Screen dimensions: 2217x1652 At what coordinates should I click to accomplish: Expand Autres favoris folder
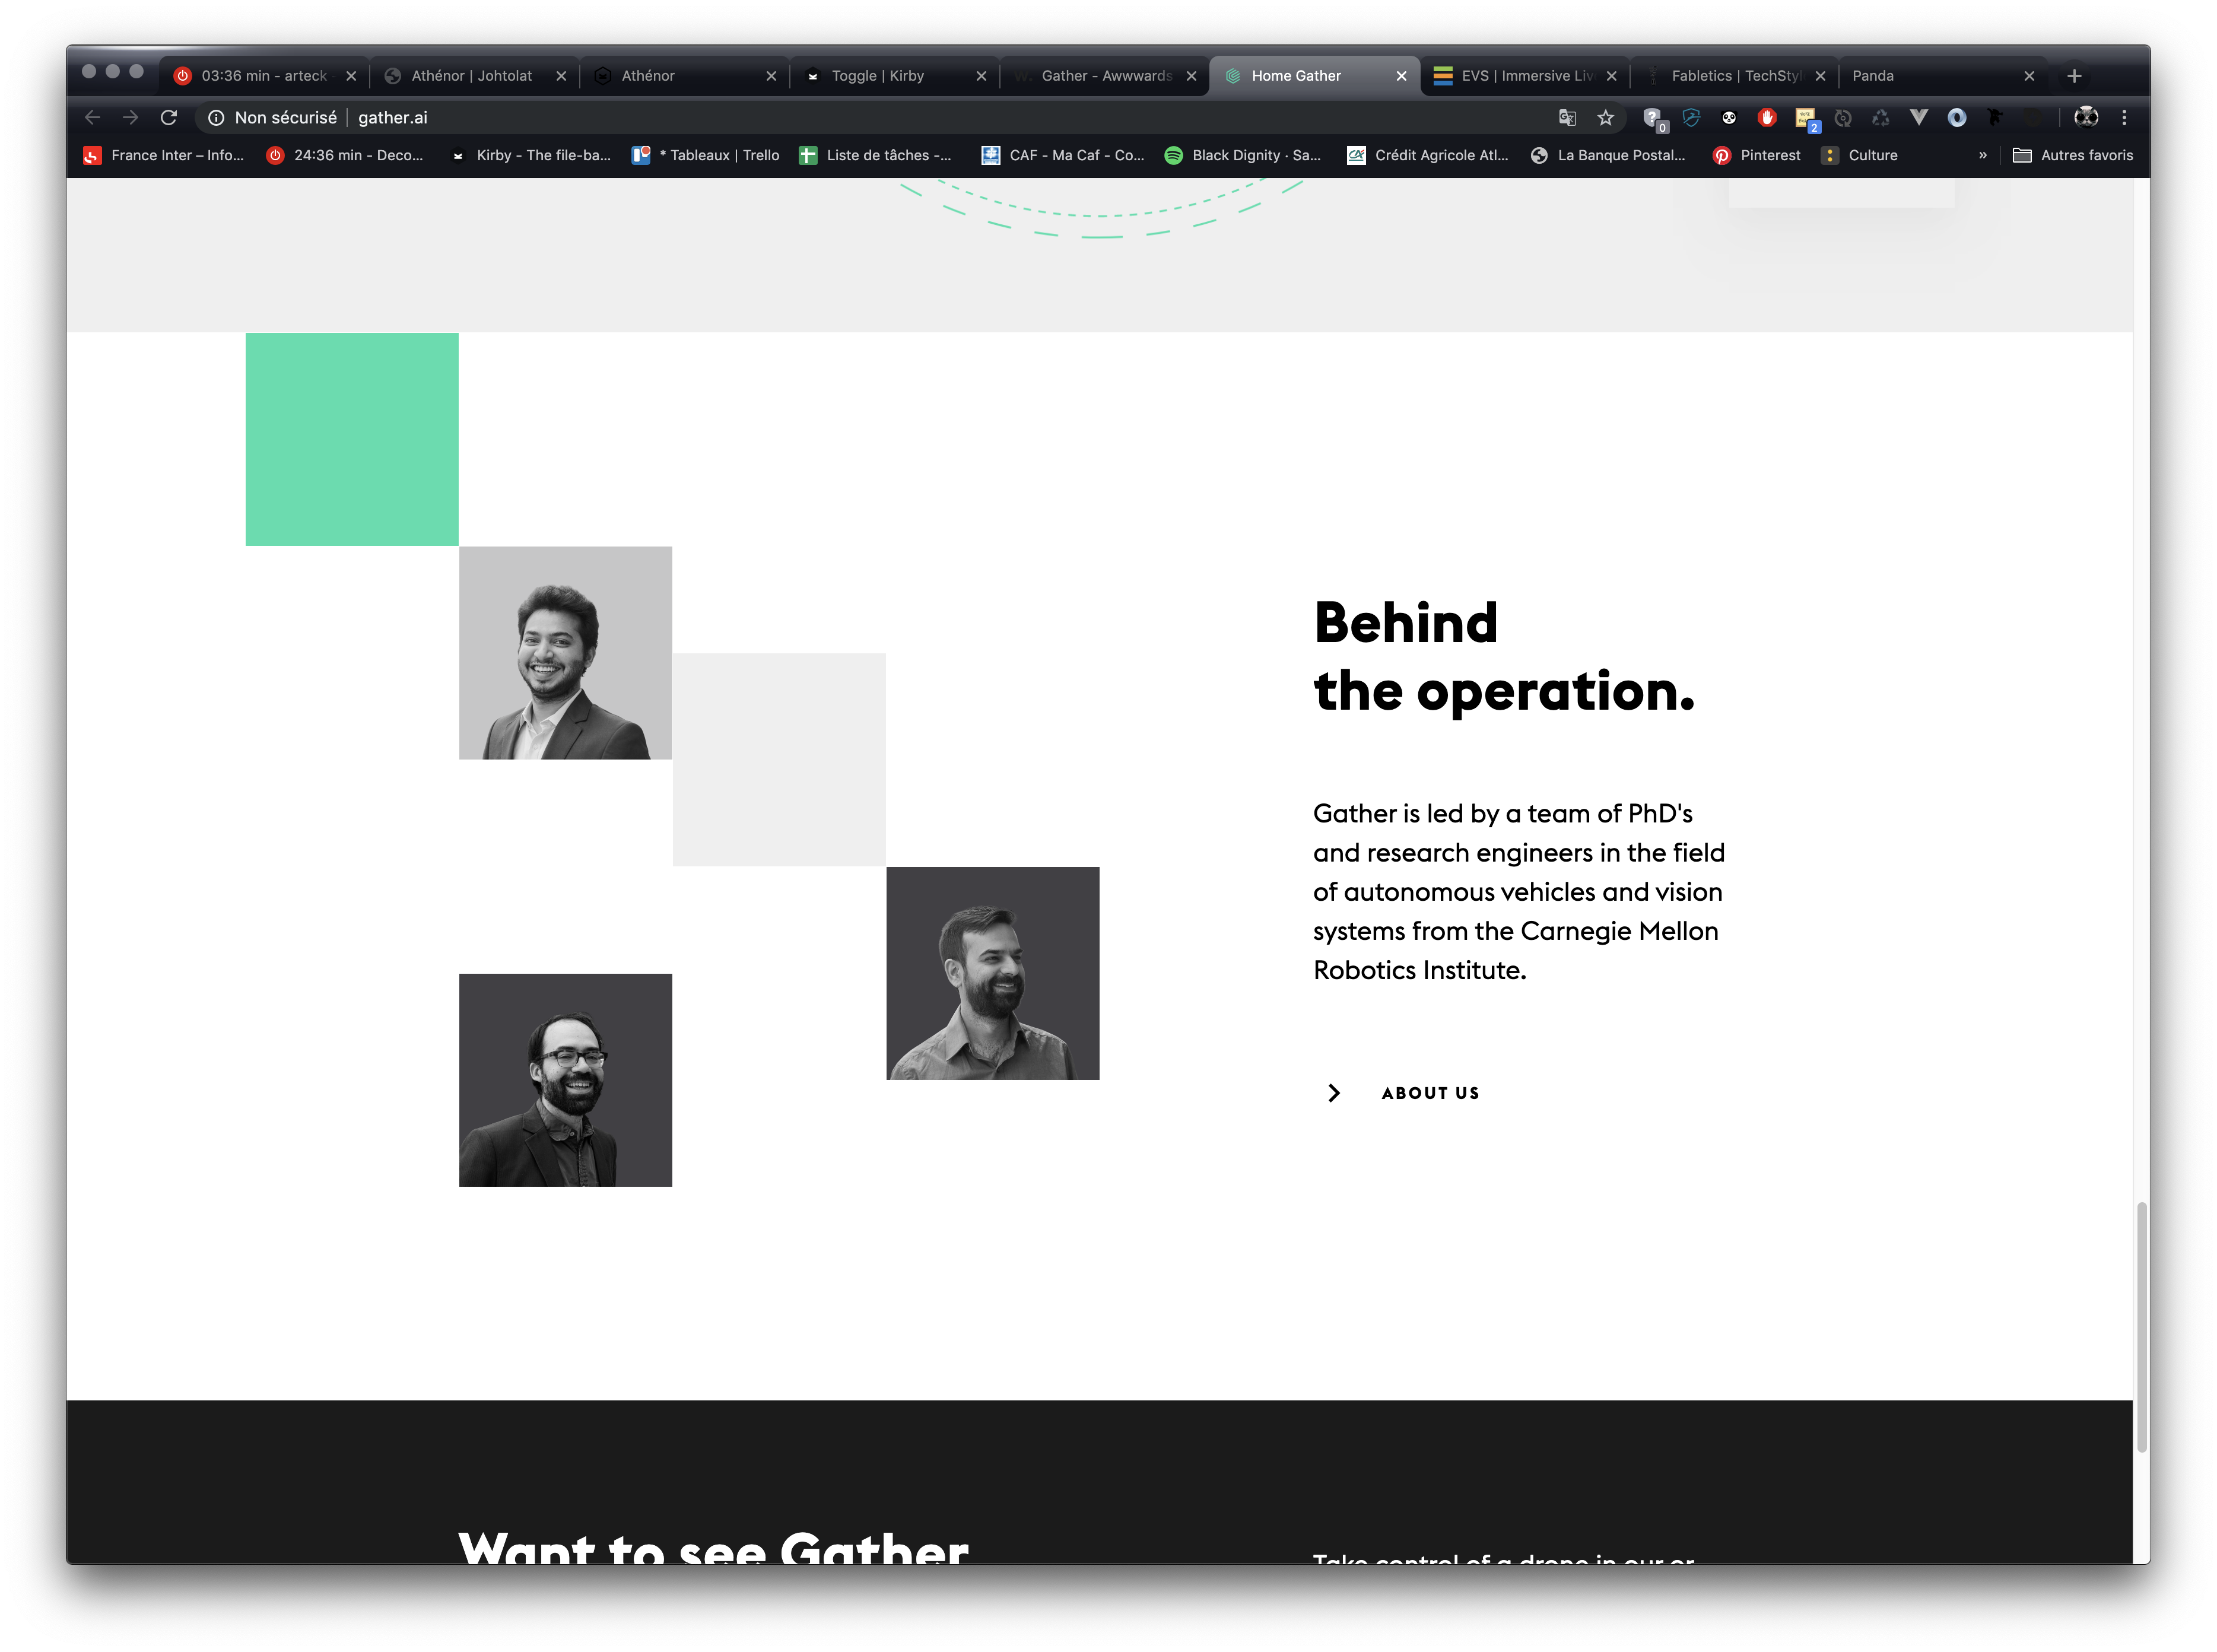click(2072, 156)
